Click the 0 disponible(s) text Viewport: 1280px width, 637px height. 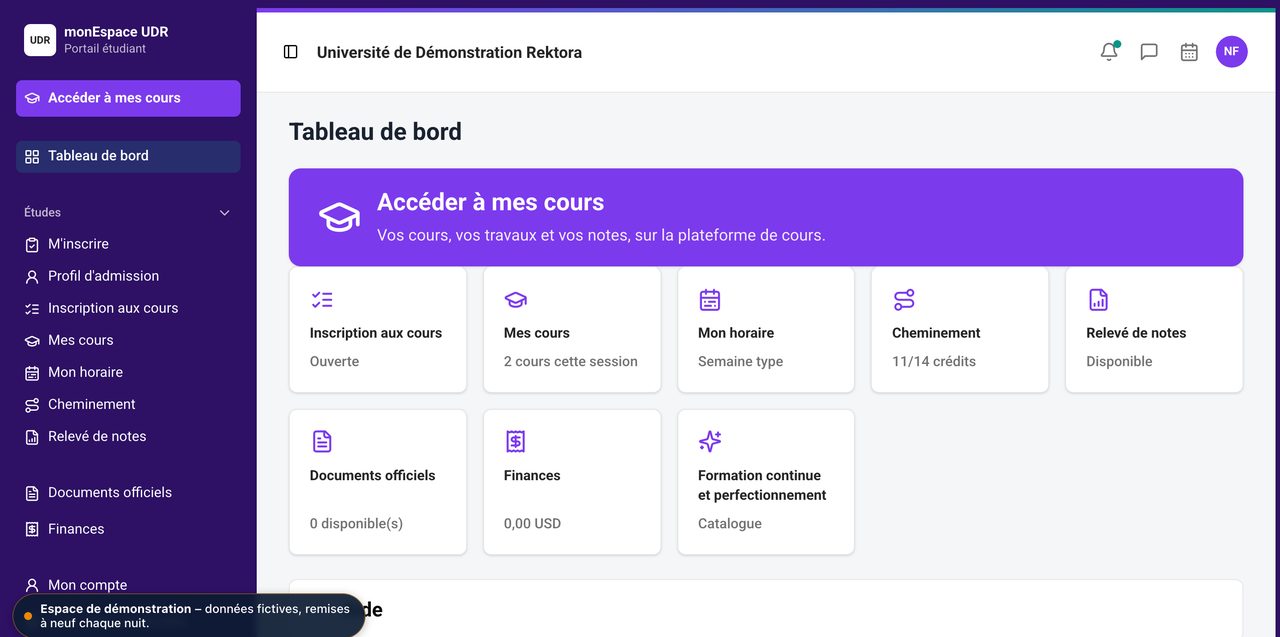pyautogui.click(x=356, y=523)
